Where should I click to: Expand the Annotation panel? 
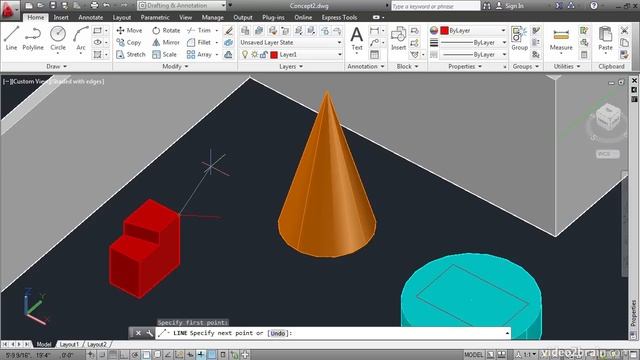click(366, 66)
